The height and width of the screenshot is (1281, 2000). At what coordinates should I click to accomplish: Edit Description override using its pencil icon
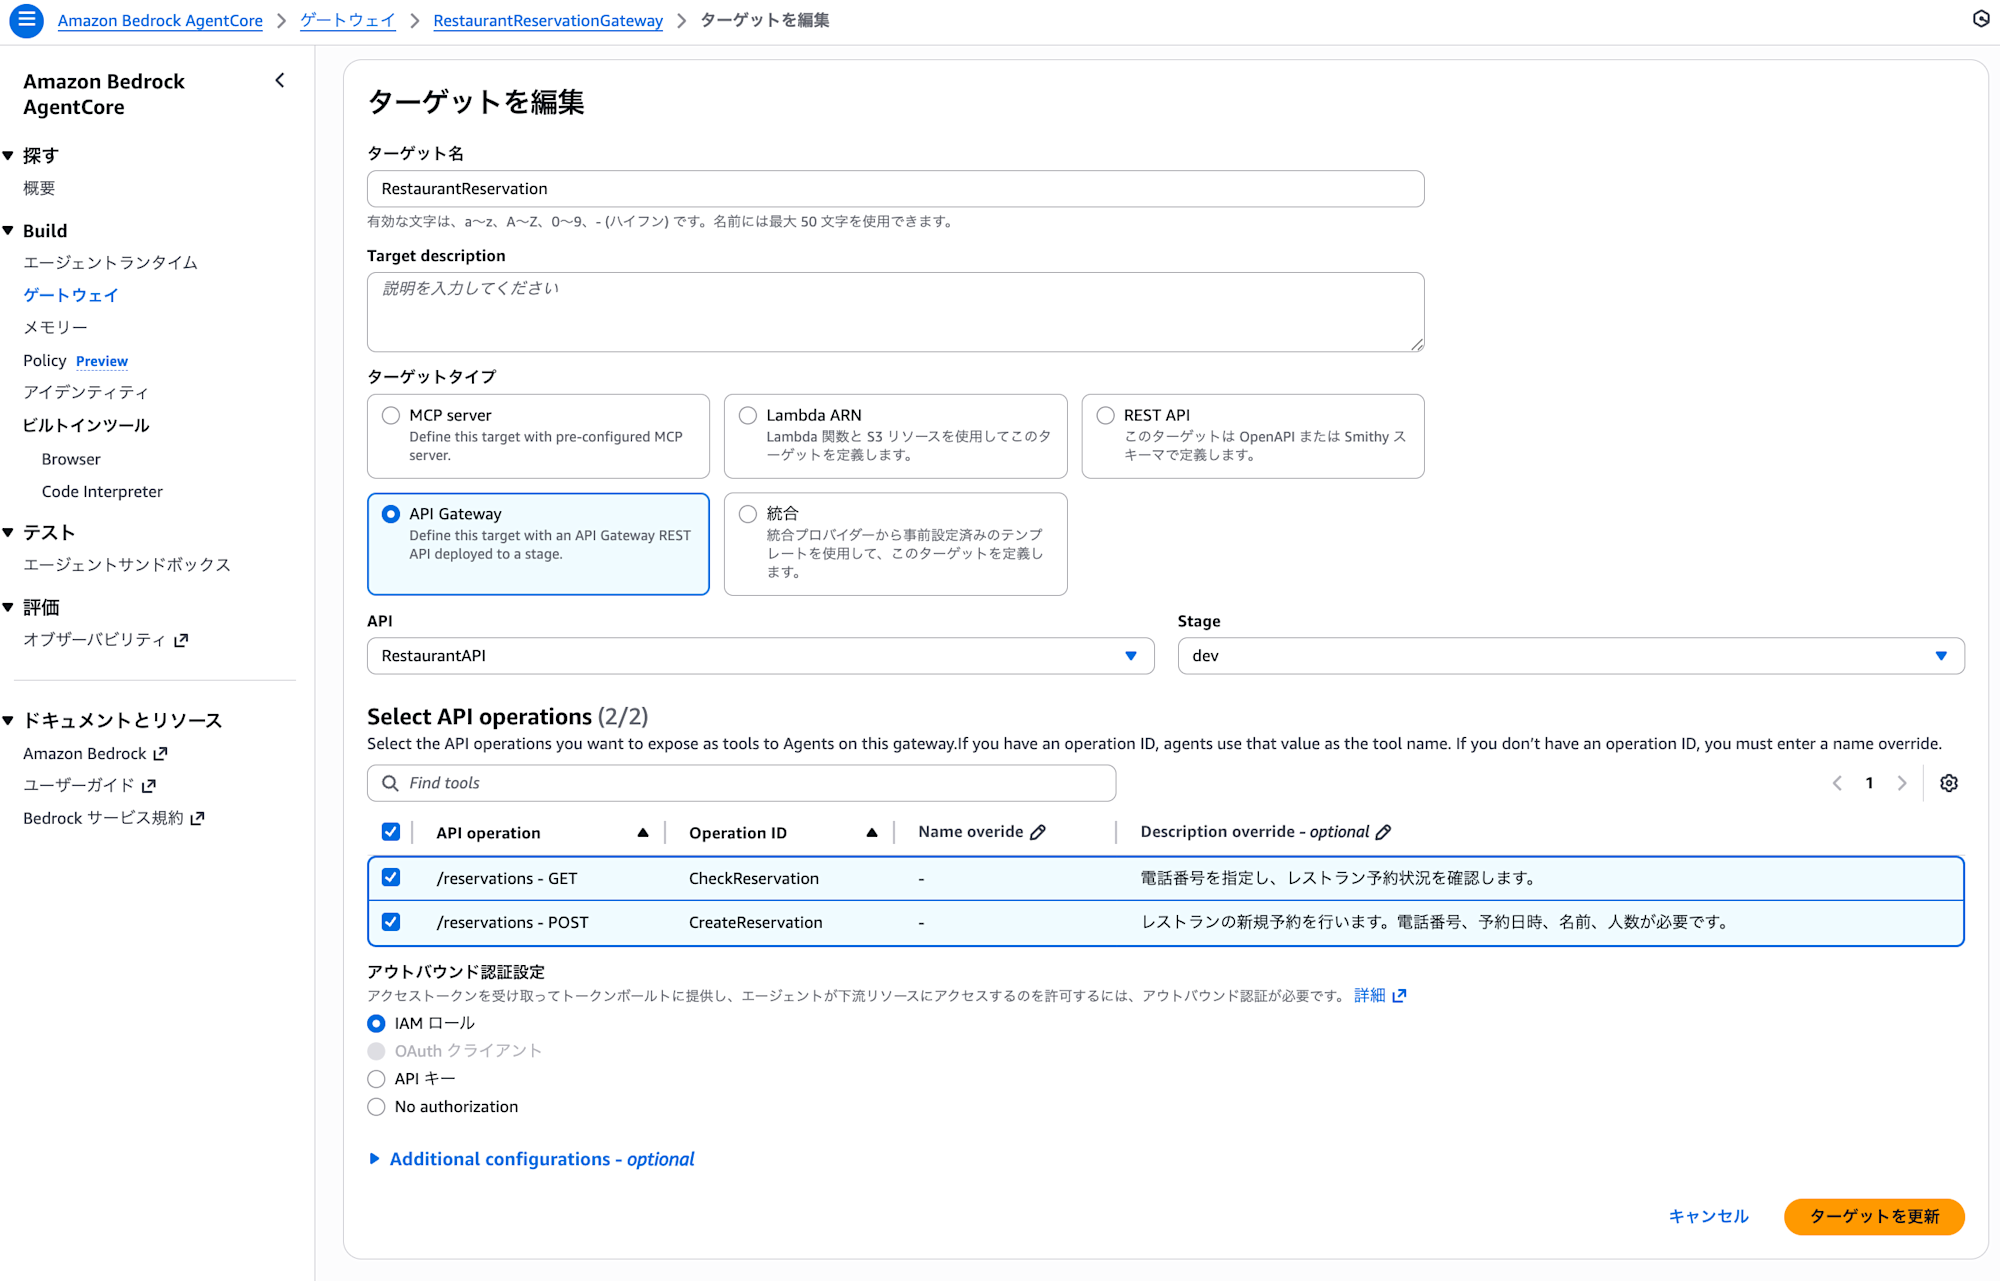pyautogui.click(x=1385, y=831)
